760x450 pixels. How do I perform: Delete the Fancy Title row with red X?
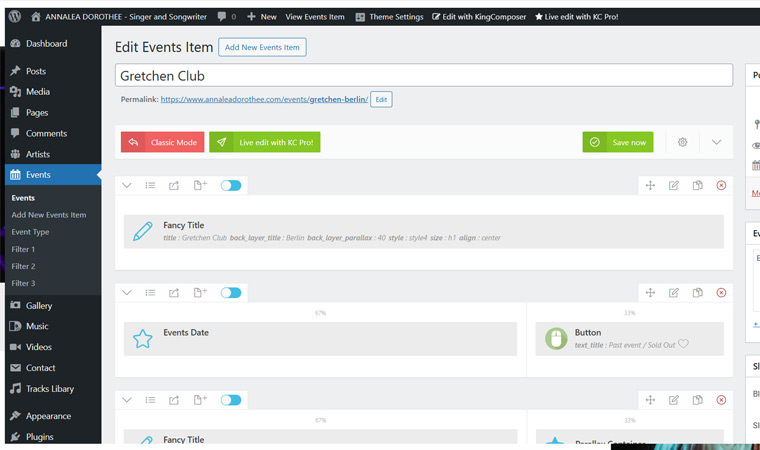(721, 185)
